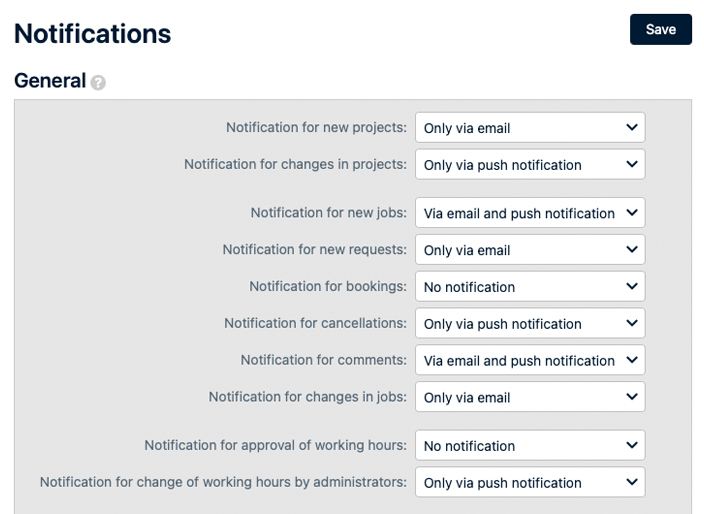Open the cancellations notification dropdown
This screenshot has width=704, height=514.
pos(529,324)
